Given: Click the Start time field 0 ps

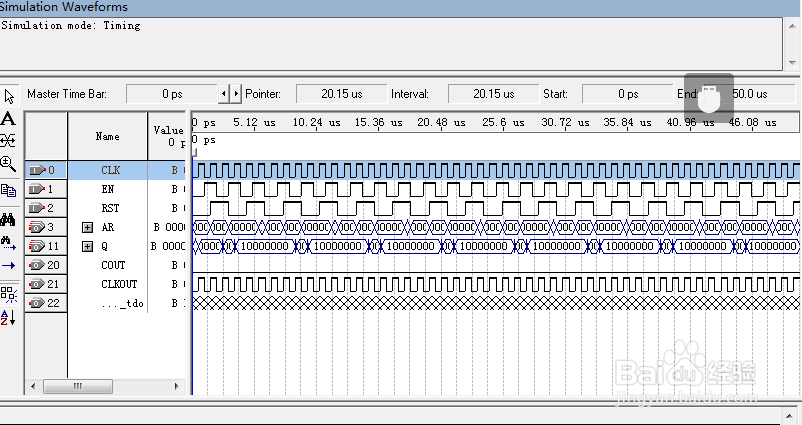Looking at the screenshot, I should coord(627,94).
